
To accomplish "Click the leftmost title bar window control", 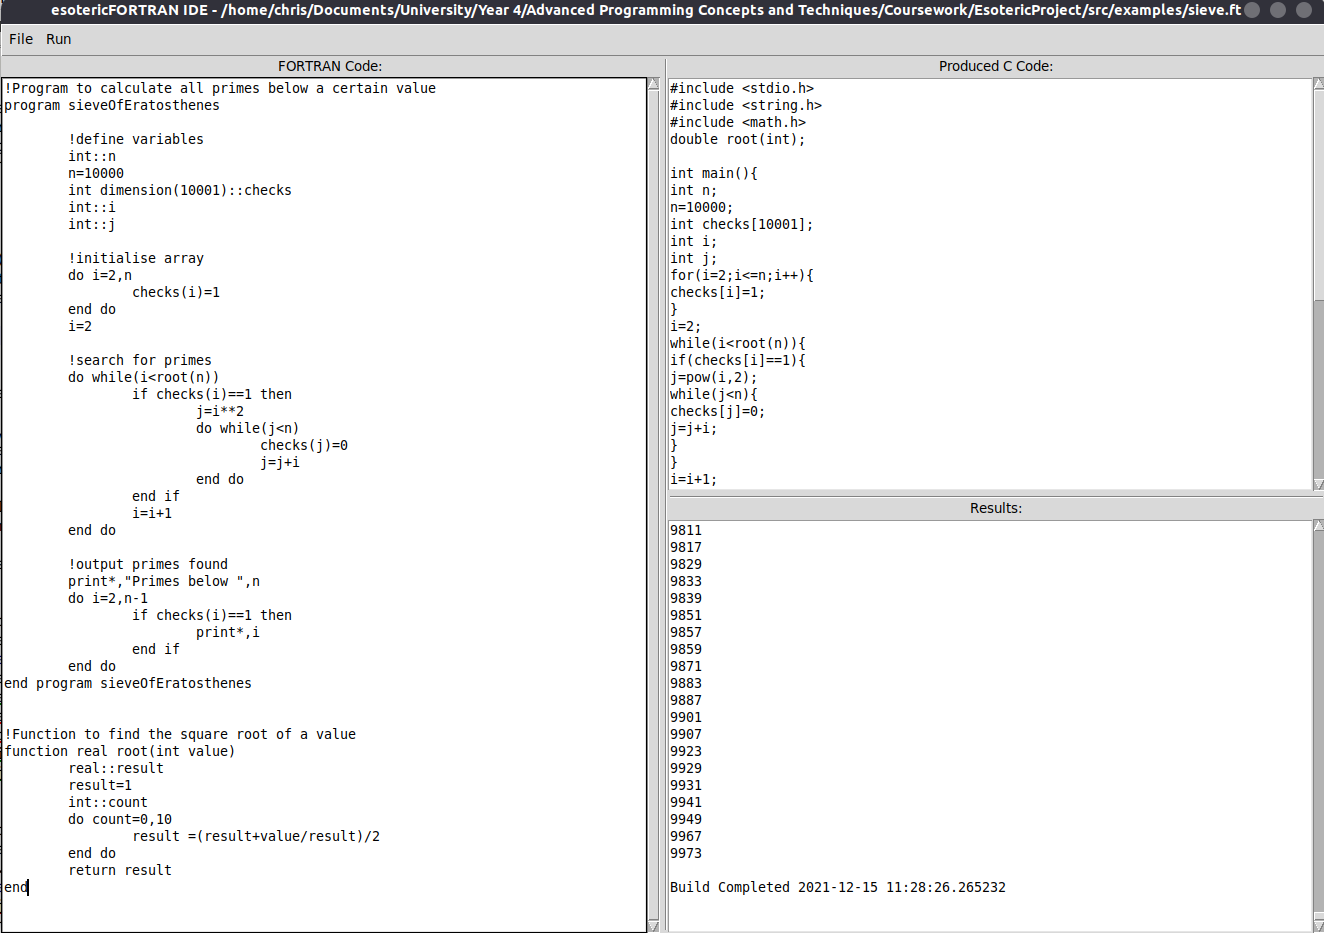I will pos(1252,10).
